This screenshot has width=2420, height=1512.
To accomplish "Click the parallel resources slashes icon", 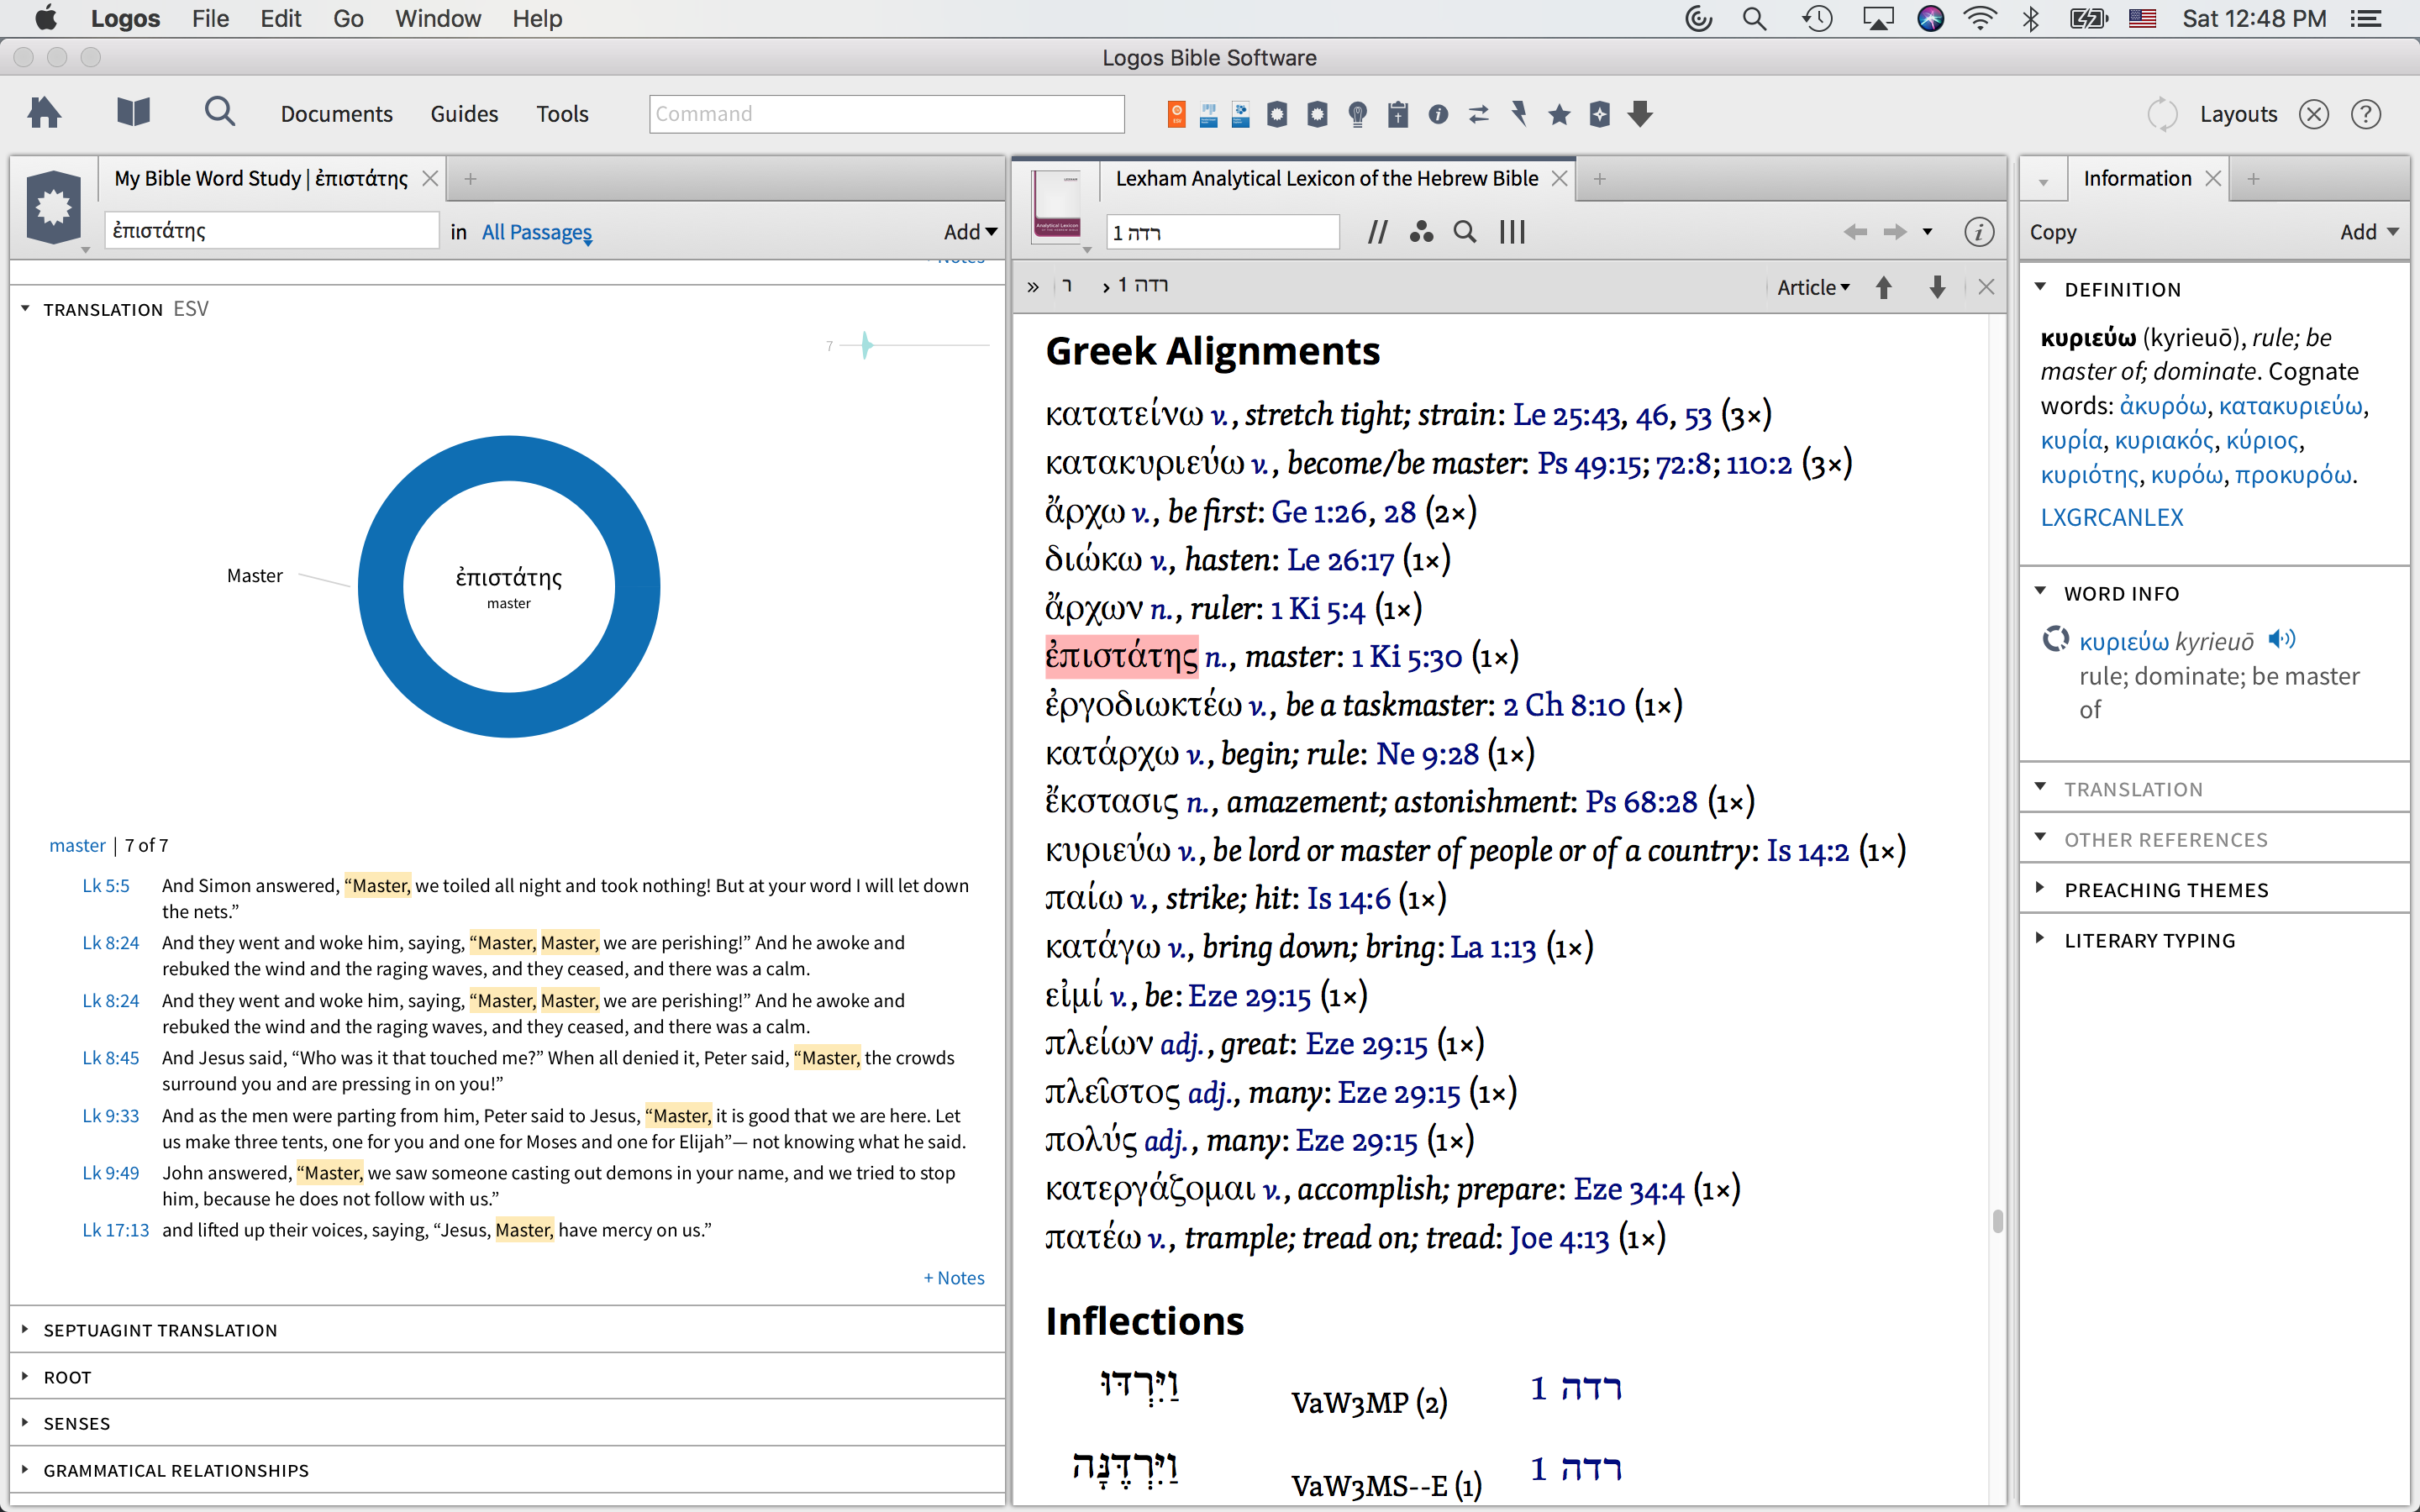I will pos(1377,232).
